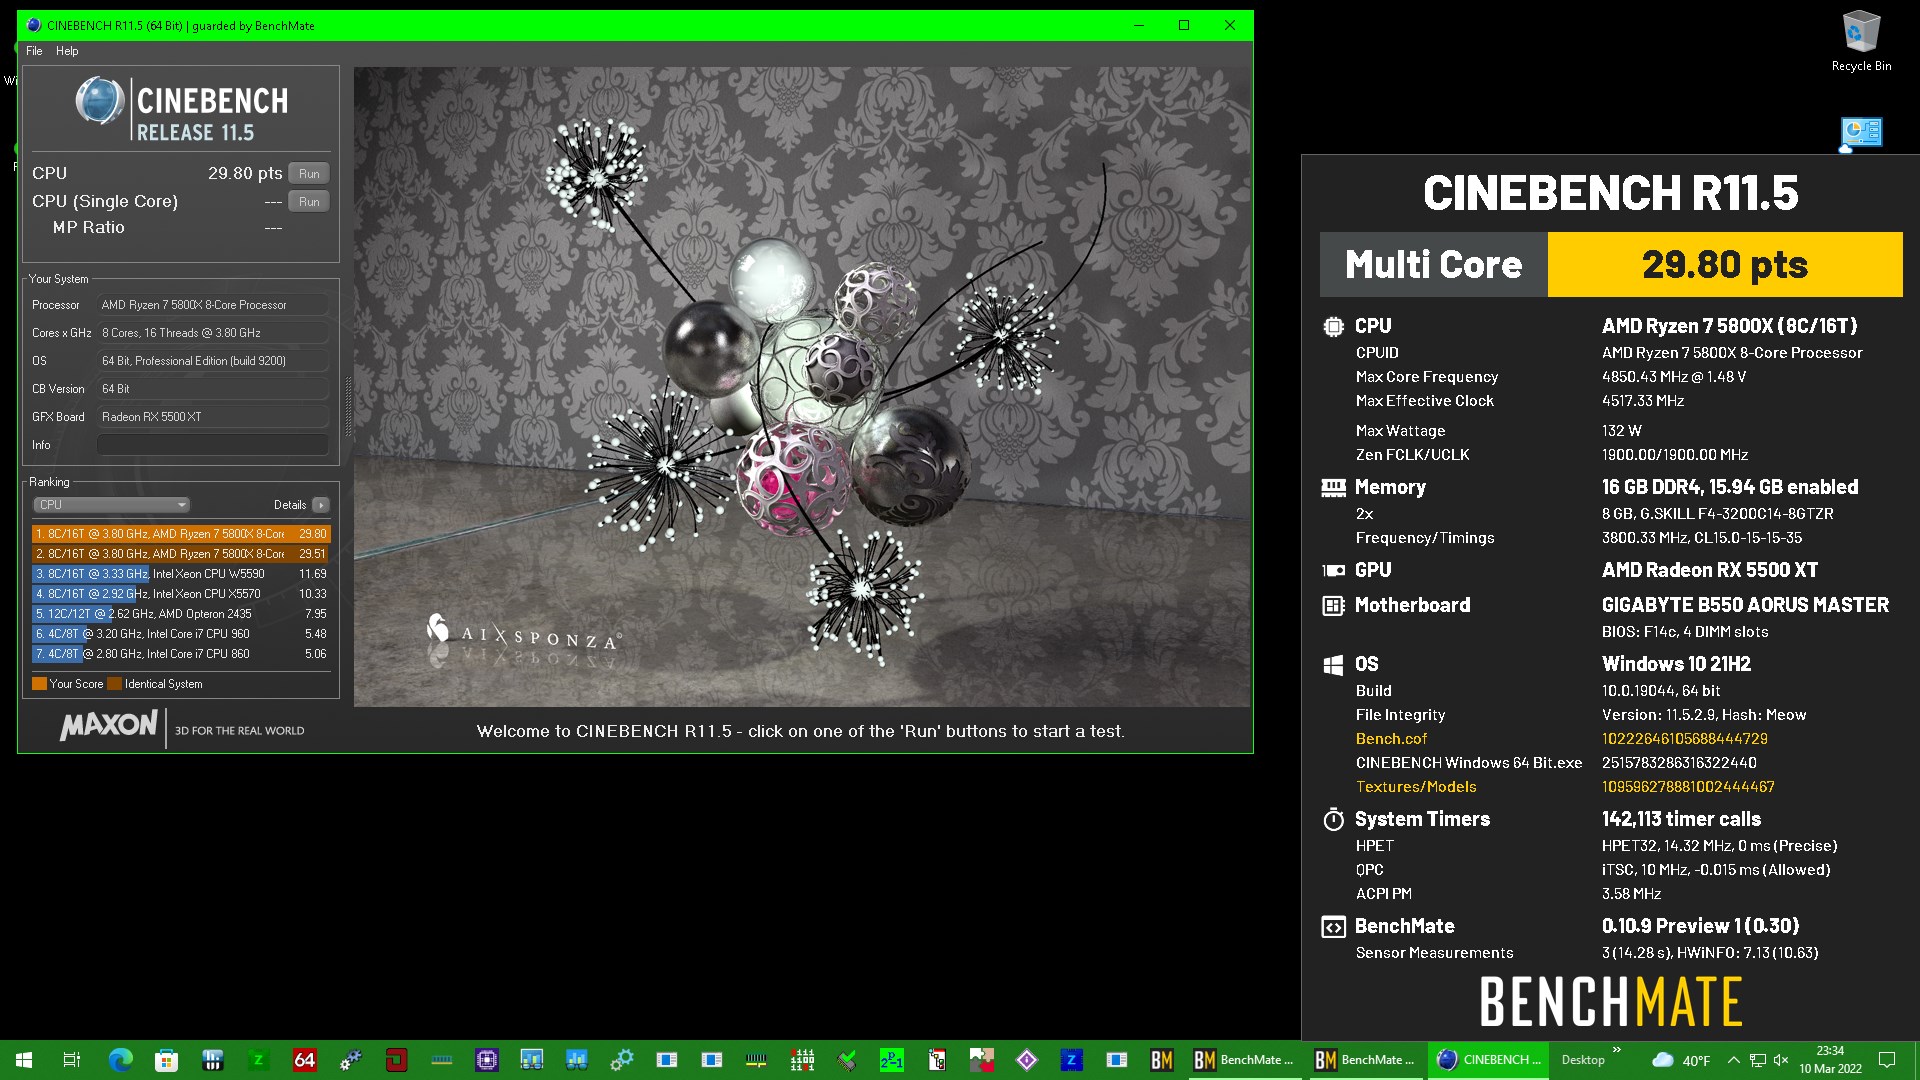
Task: Select the Intel Xeon CPU X5570 ranking row
Action: point(181,594)
